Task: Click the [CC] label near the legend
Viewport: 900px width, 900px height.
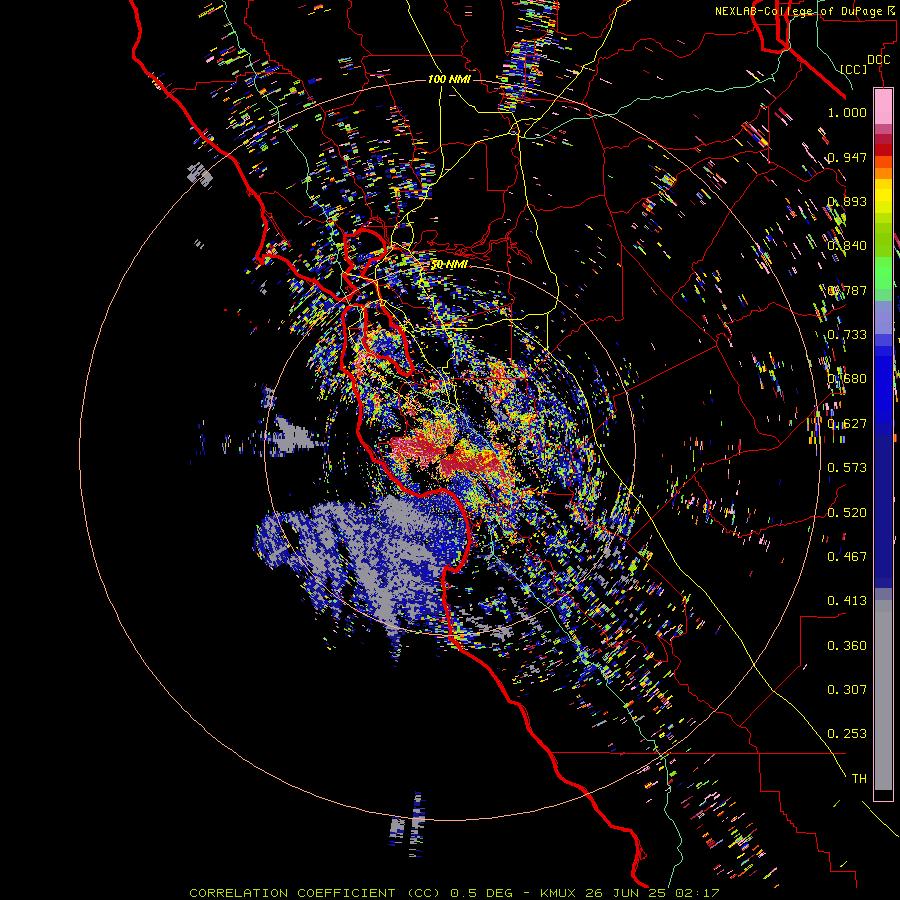Action: click(x=854, y=69)
